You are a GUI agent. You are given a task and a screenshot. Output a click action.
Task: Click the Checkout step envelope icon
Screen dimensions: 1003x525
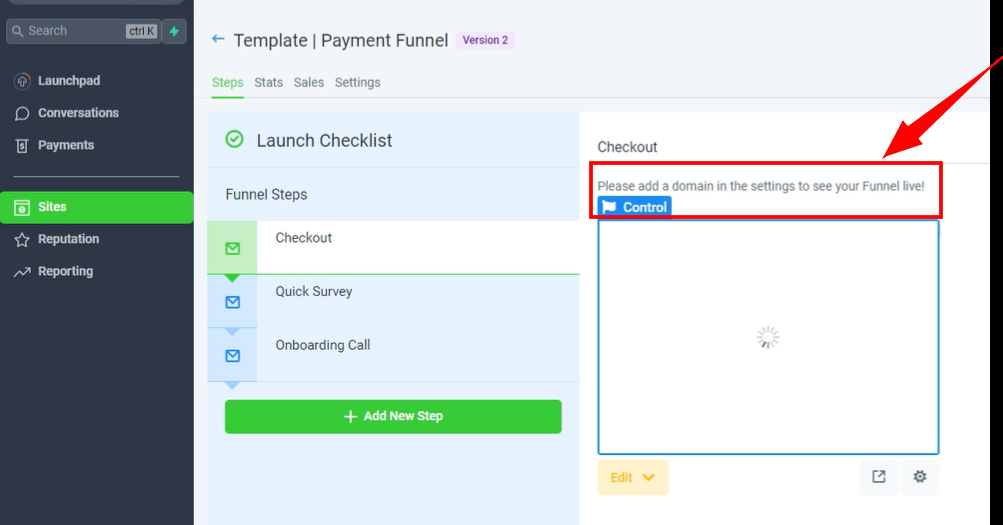click(x=232, y=248)
